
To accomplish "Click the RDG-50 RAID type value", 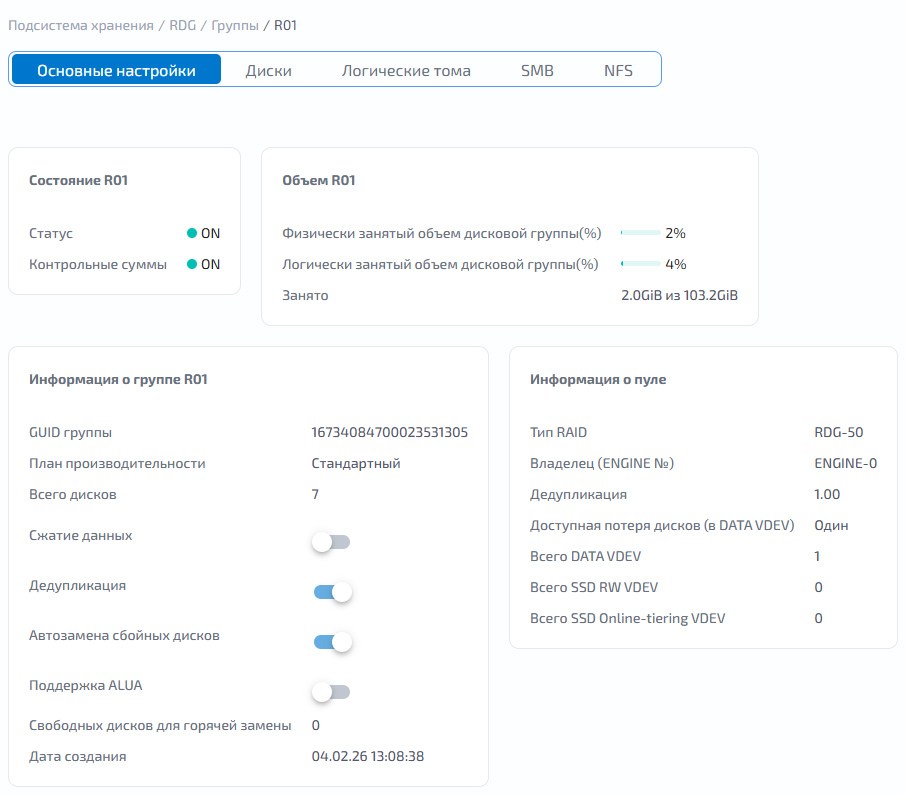I will (838, 432).
